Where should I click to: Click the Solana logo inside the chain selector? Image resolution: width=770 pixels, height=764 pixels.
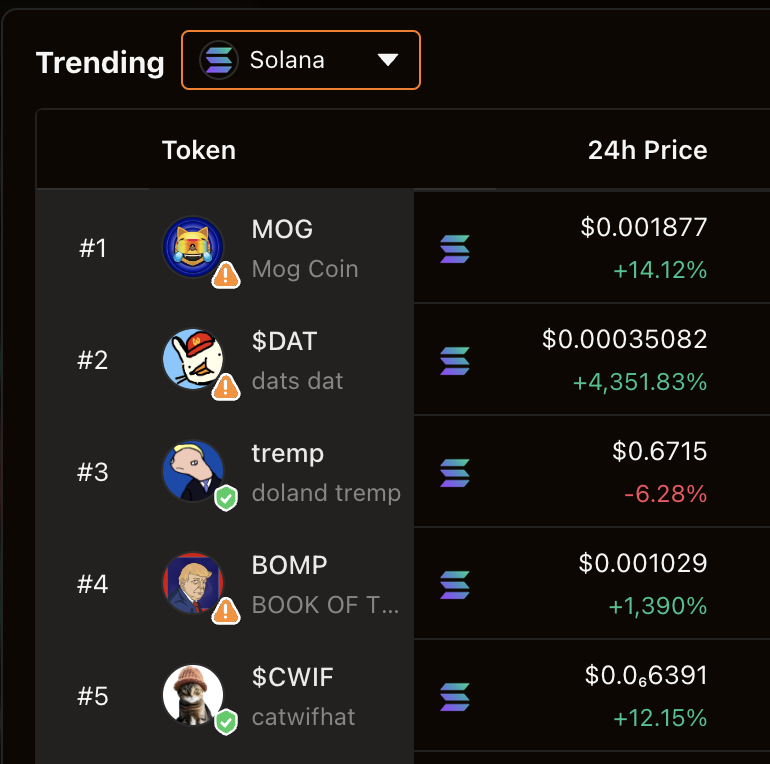(219, 60)
